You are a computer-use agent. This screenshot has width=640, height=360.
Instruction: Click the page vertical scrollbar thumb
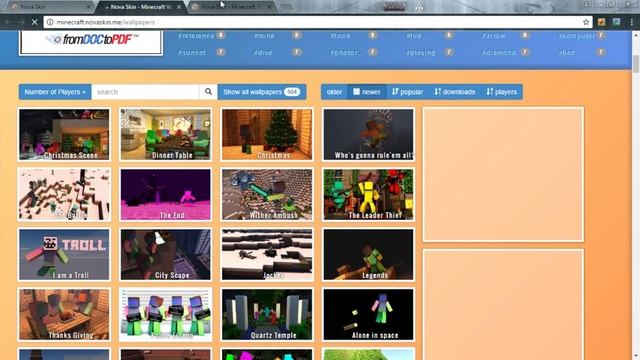click(636, 64)
